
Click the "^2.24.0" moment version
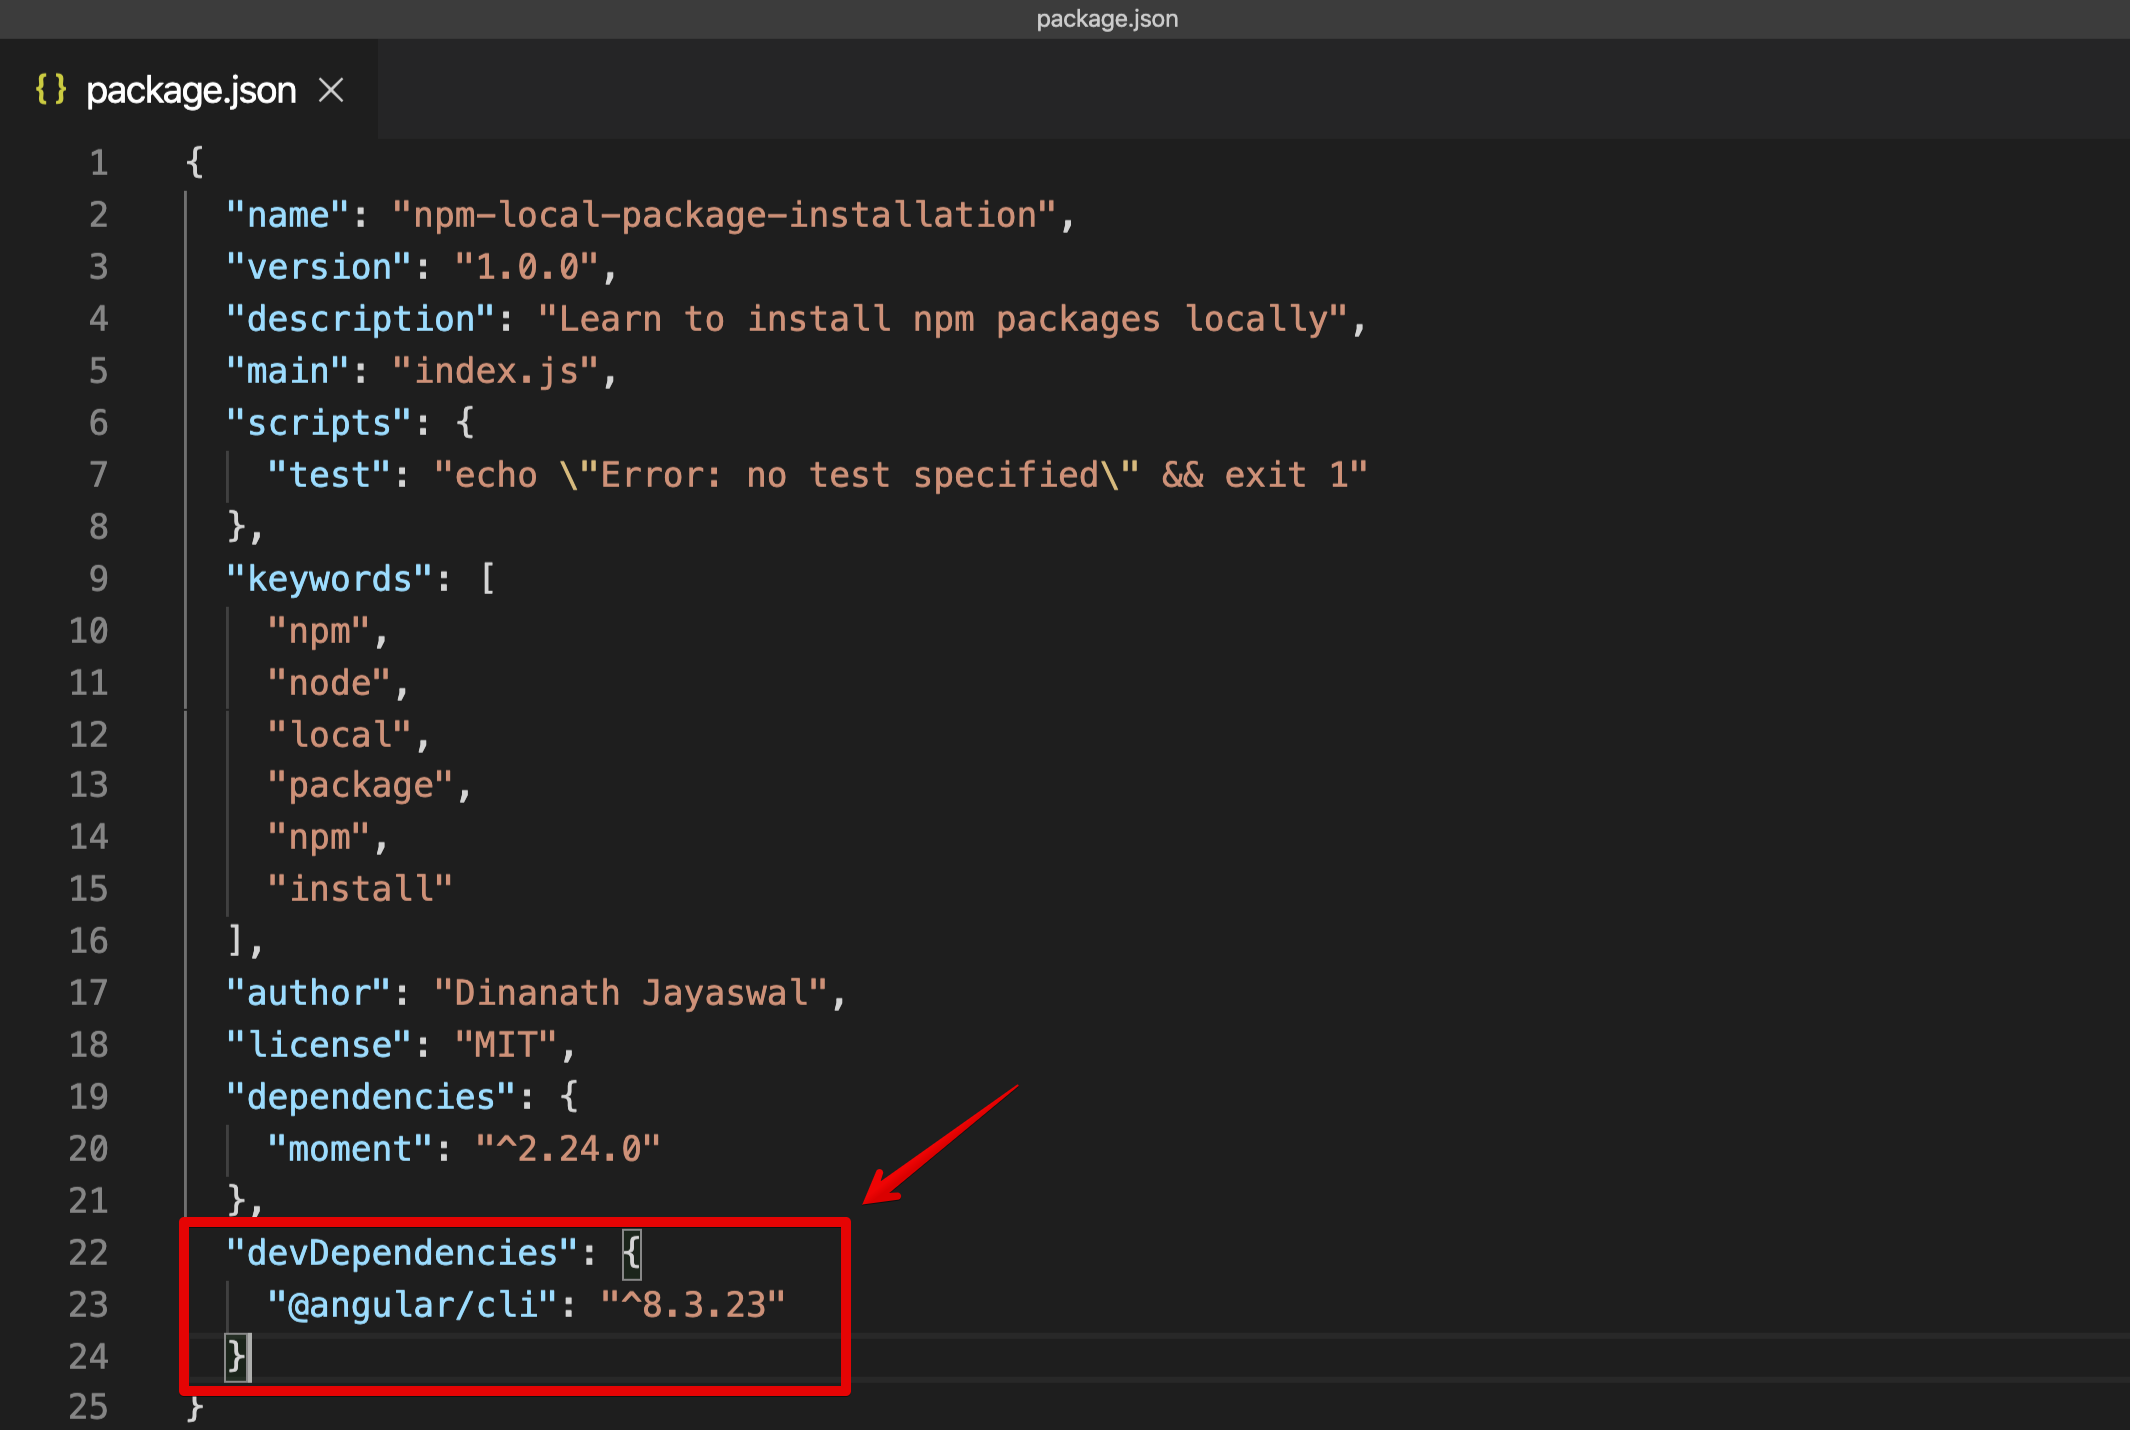click(x=568, y=1150)
